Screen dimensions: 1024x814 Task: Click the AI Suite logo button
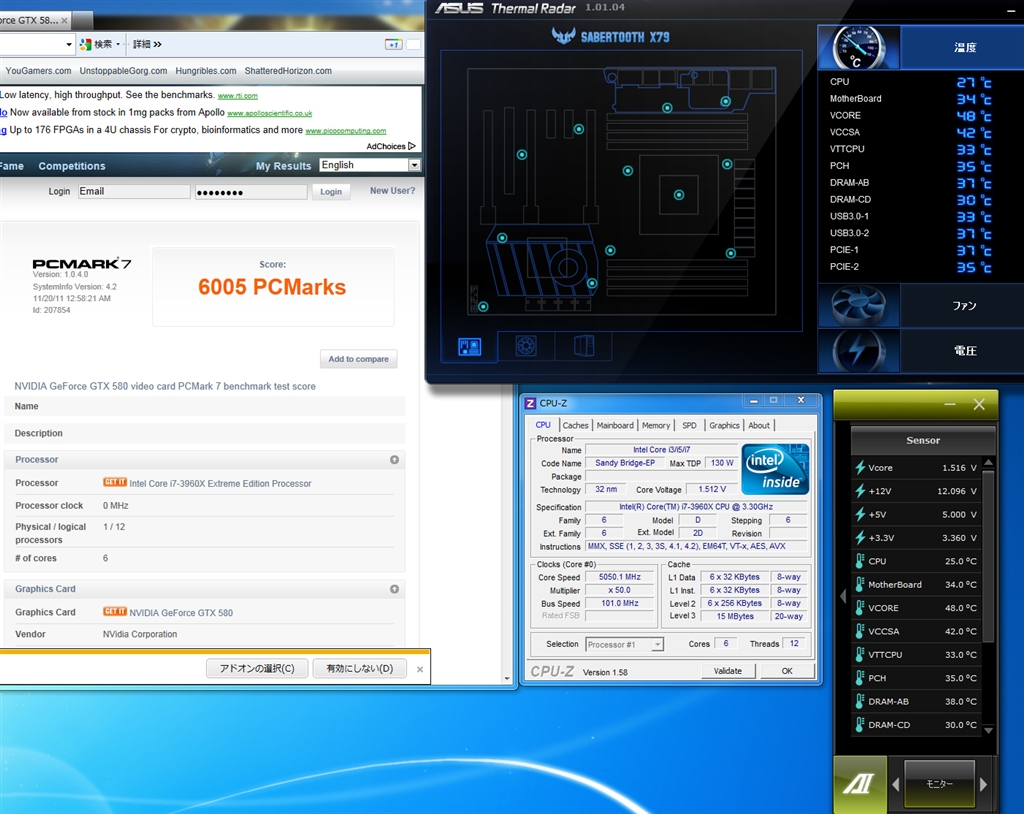[x=859, y=784]
